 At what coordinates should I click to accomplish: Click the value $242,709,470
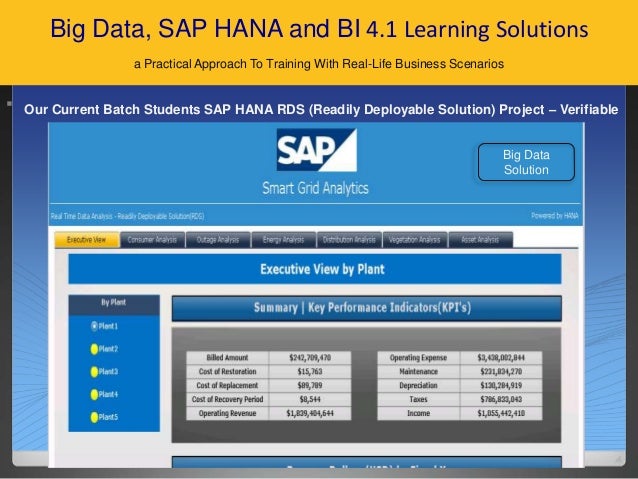(310, 358)
